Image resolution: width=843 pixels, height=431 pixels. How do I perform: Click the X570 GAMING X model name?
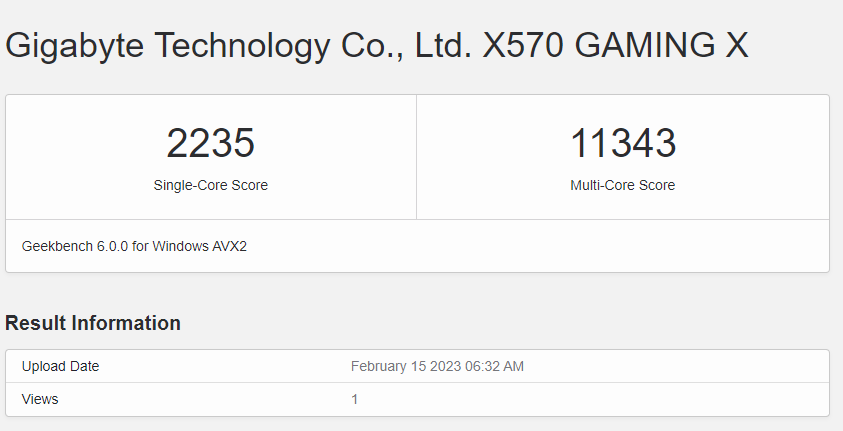(615, 47)
